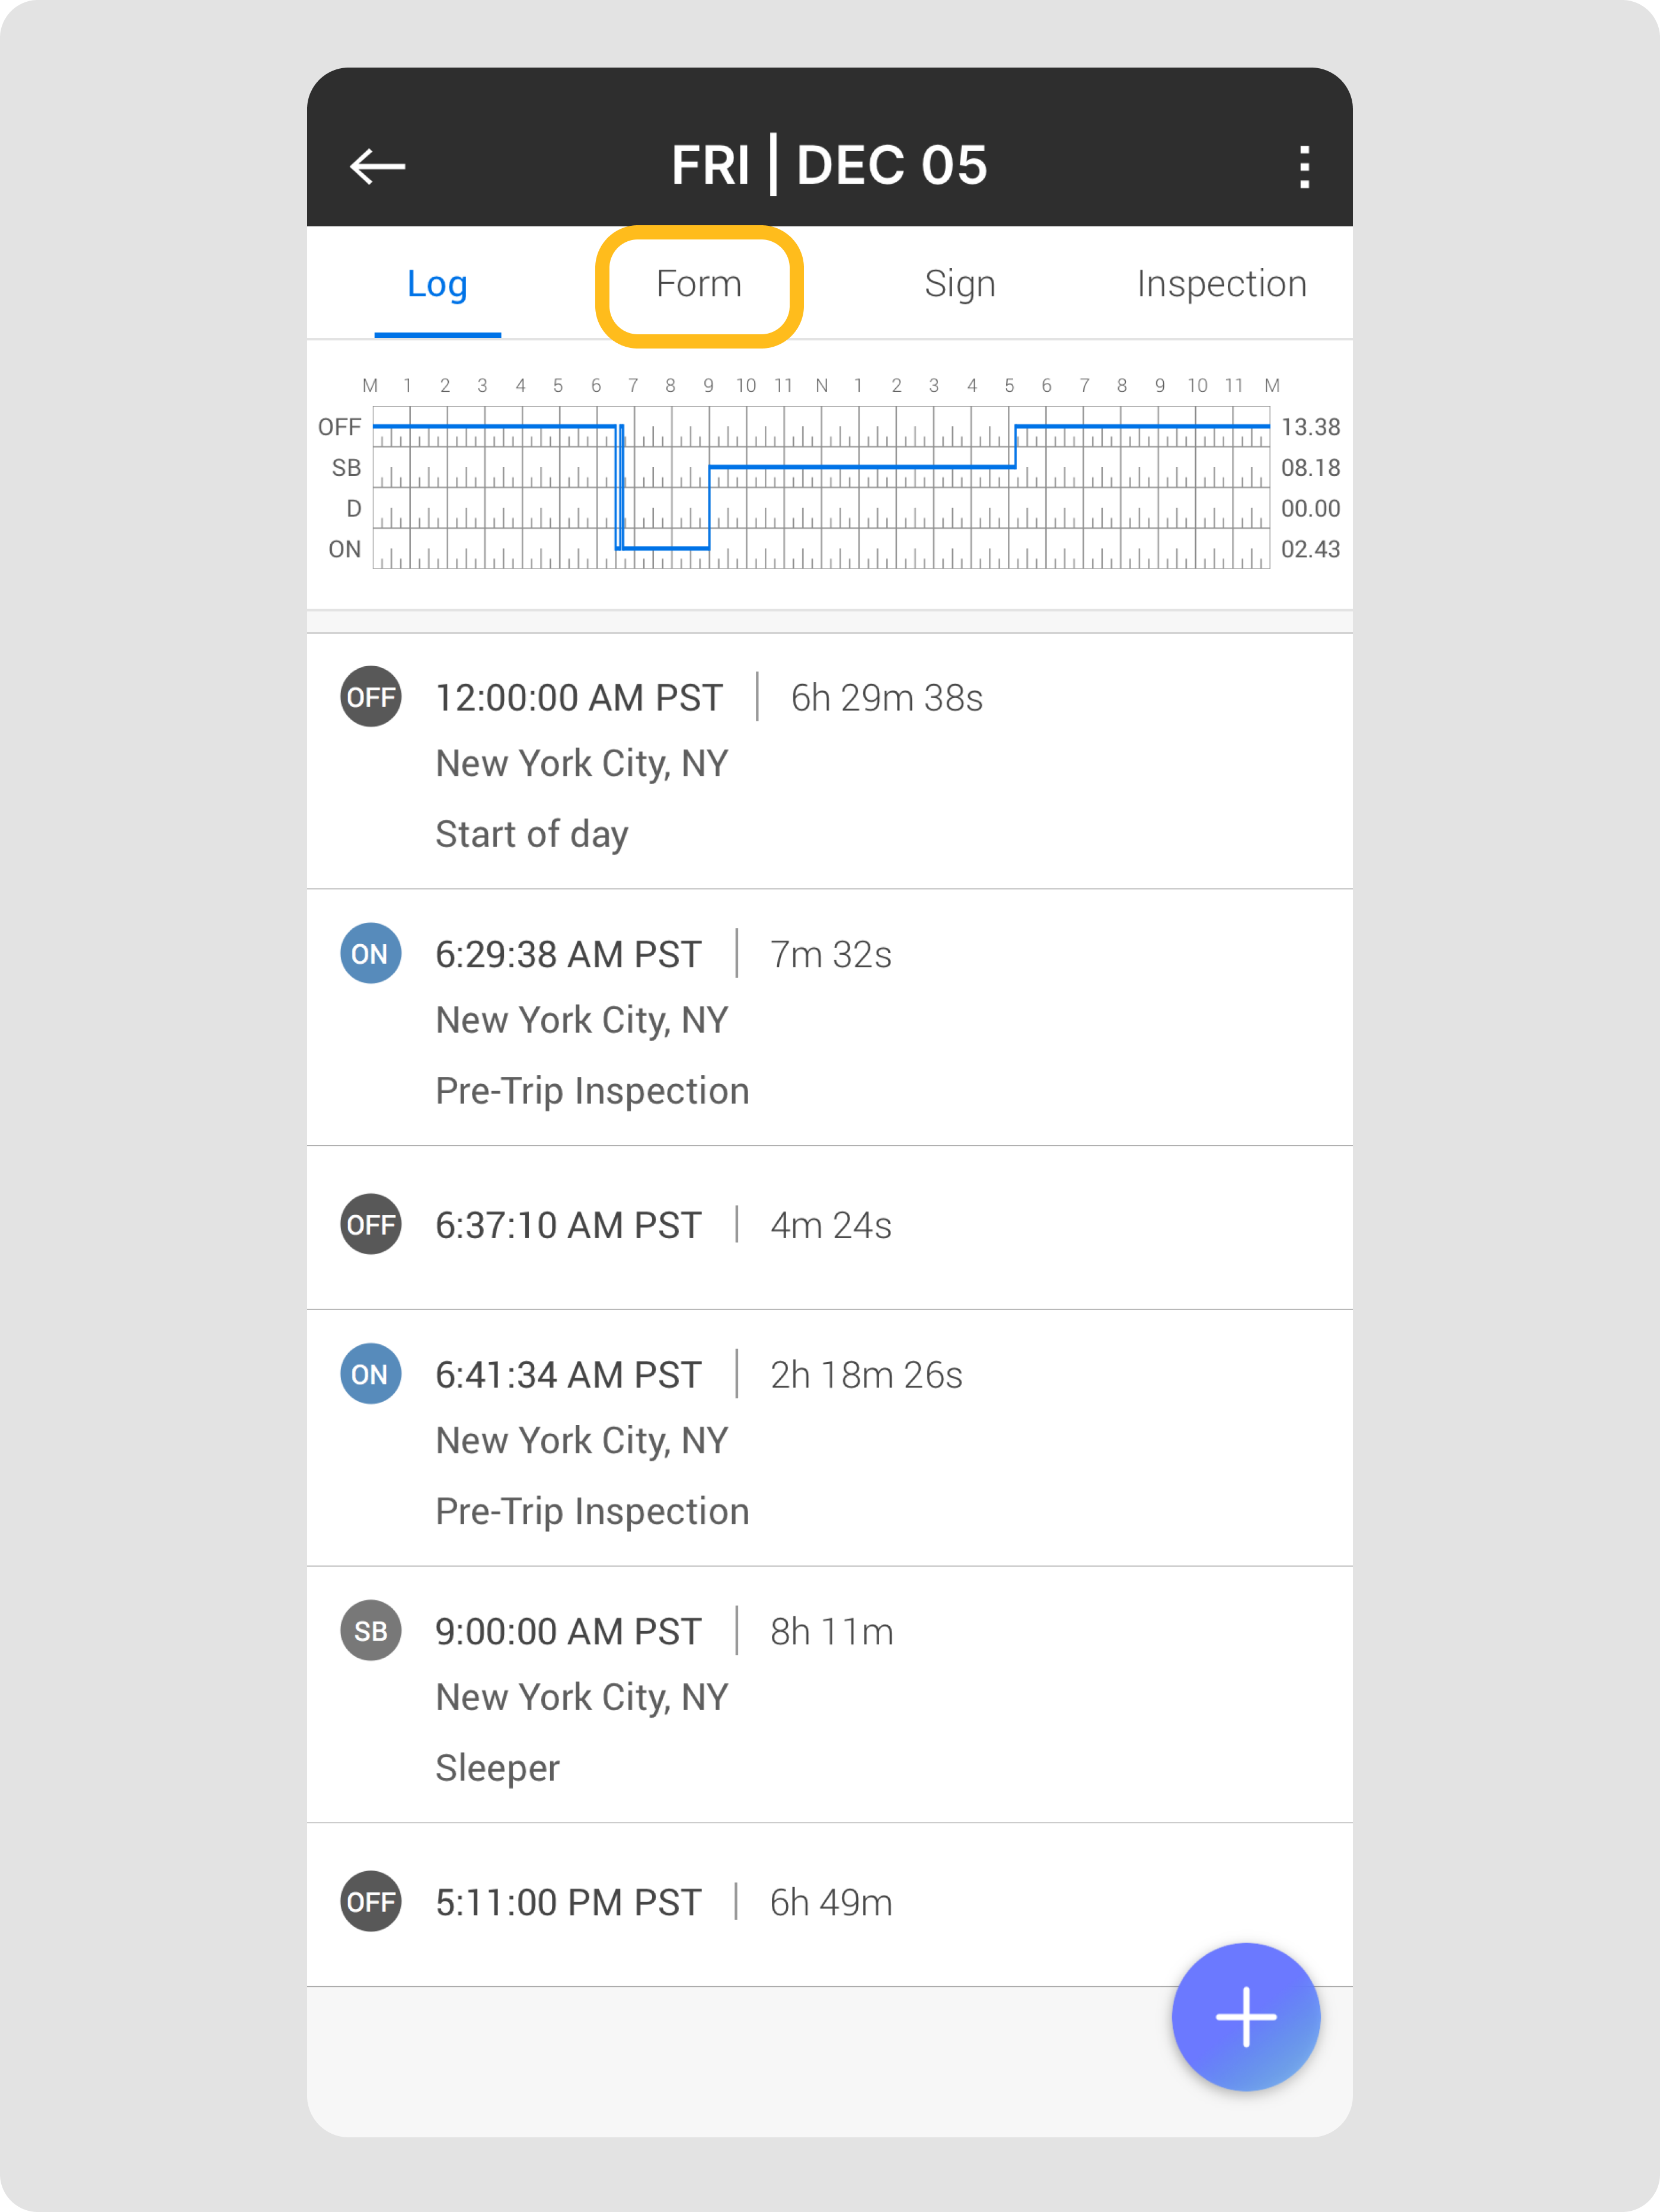Tap OFF status badge at 6:37:10 AM
This screenshot has height=2212, width=1660.
click(x=371, y=1224)
